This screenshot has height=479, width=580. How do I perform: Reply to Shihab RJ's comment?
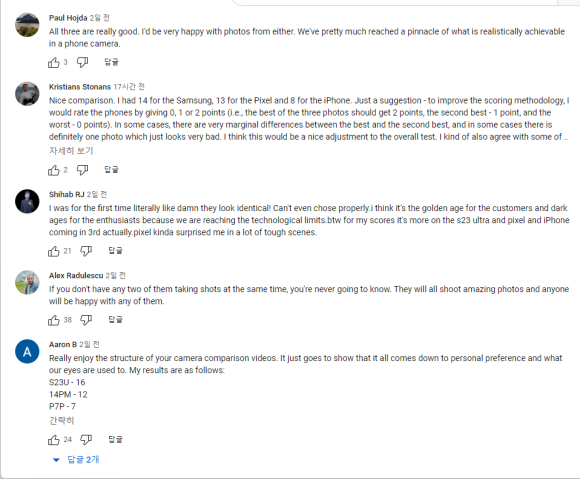(115, 251)
